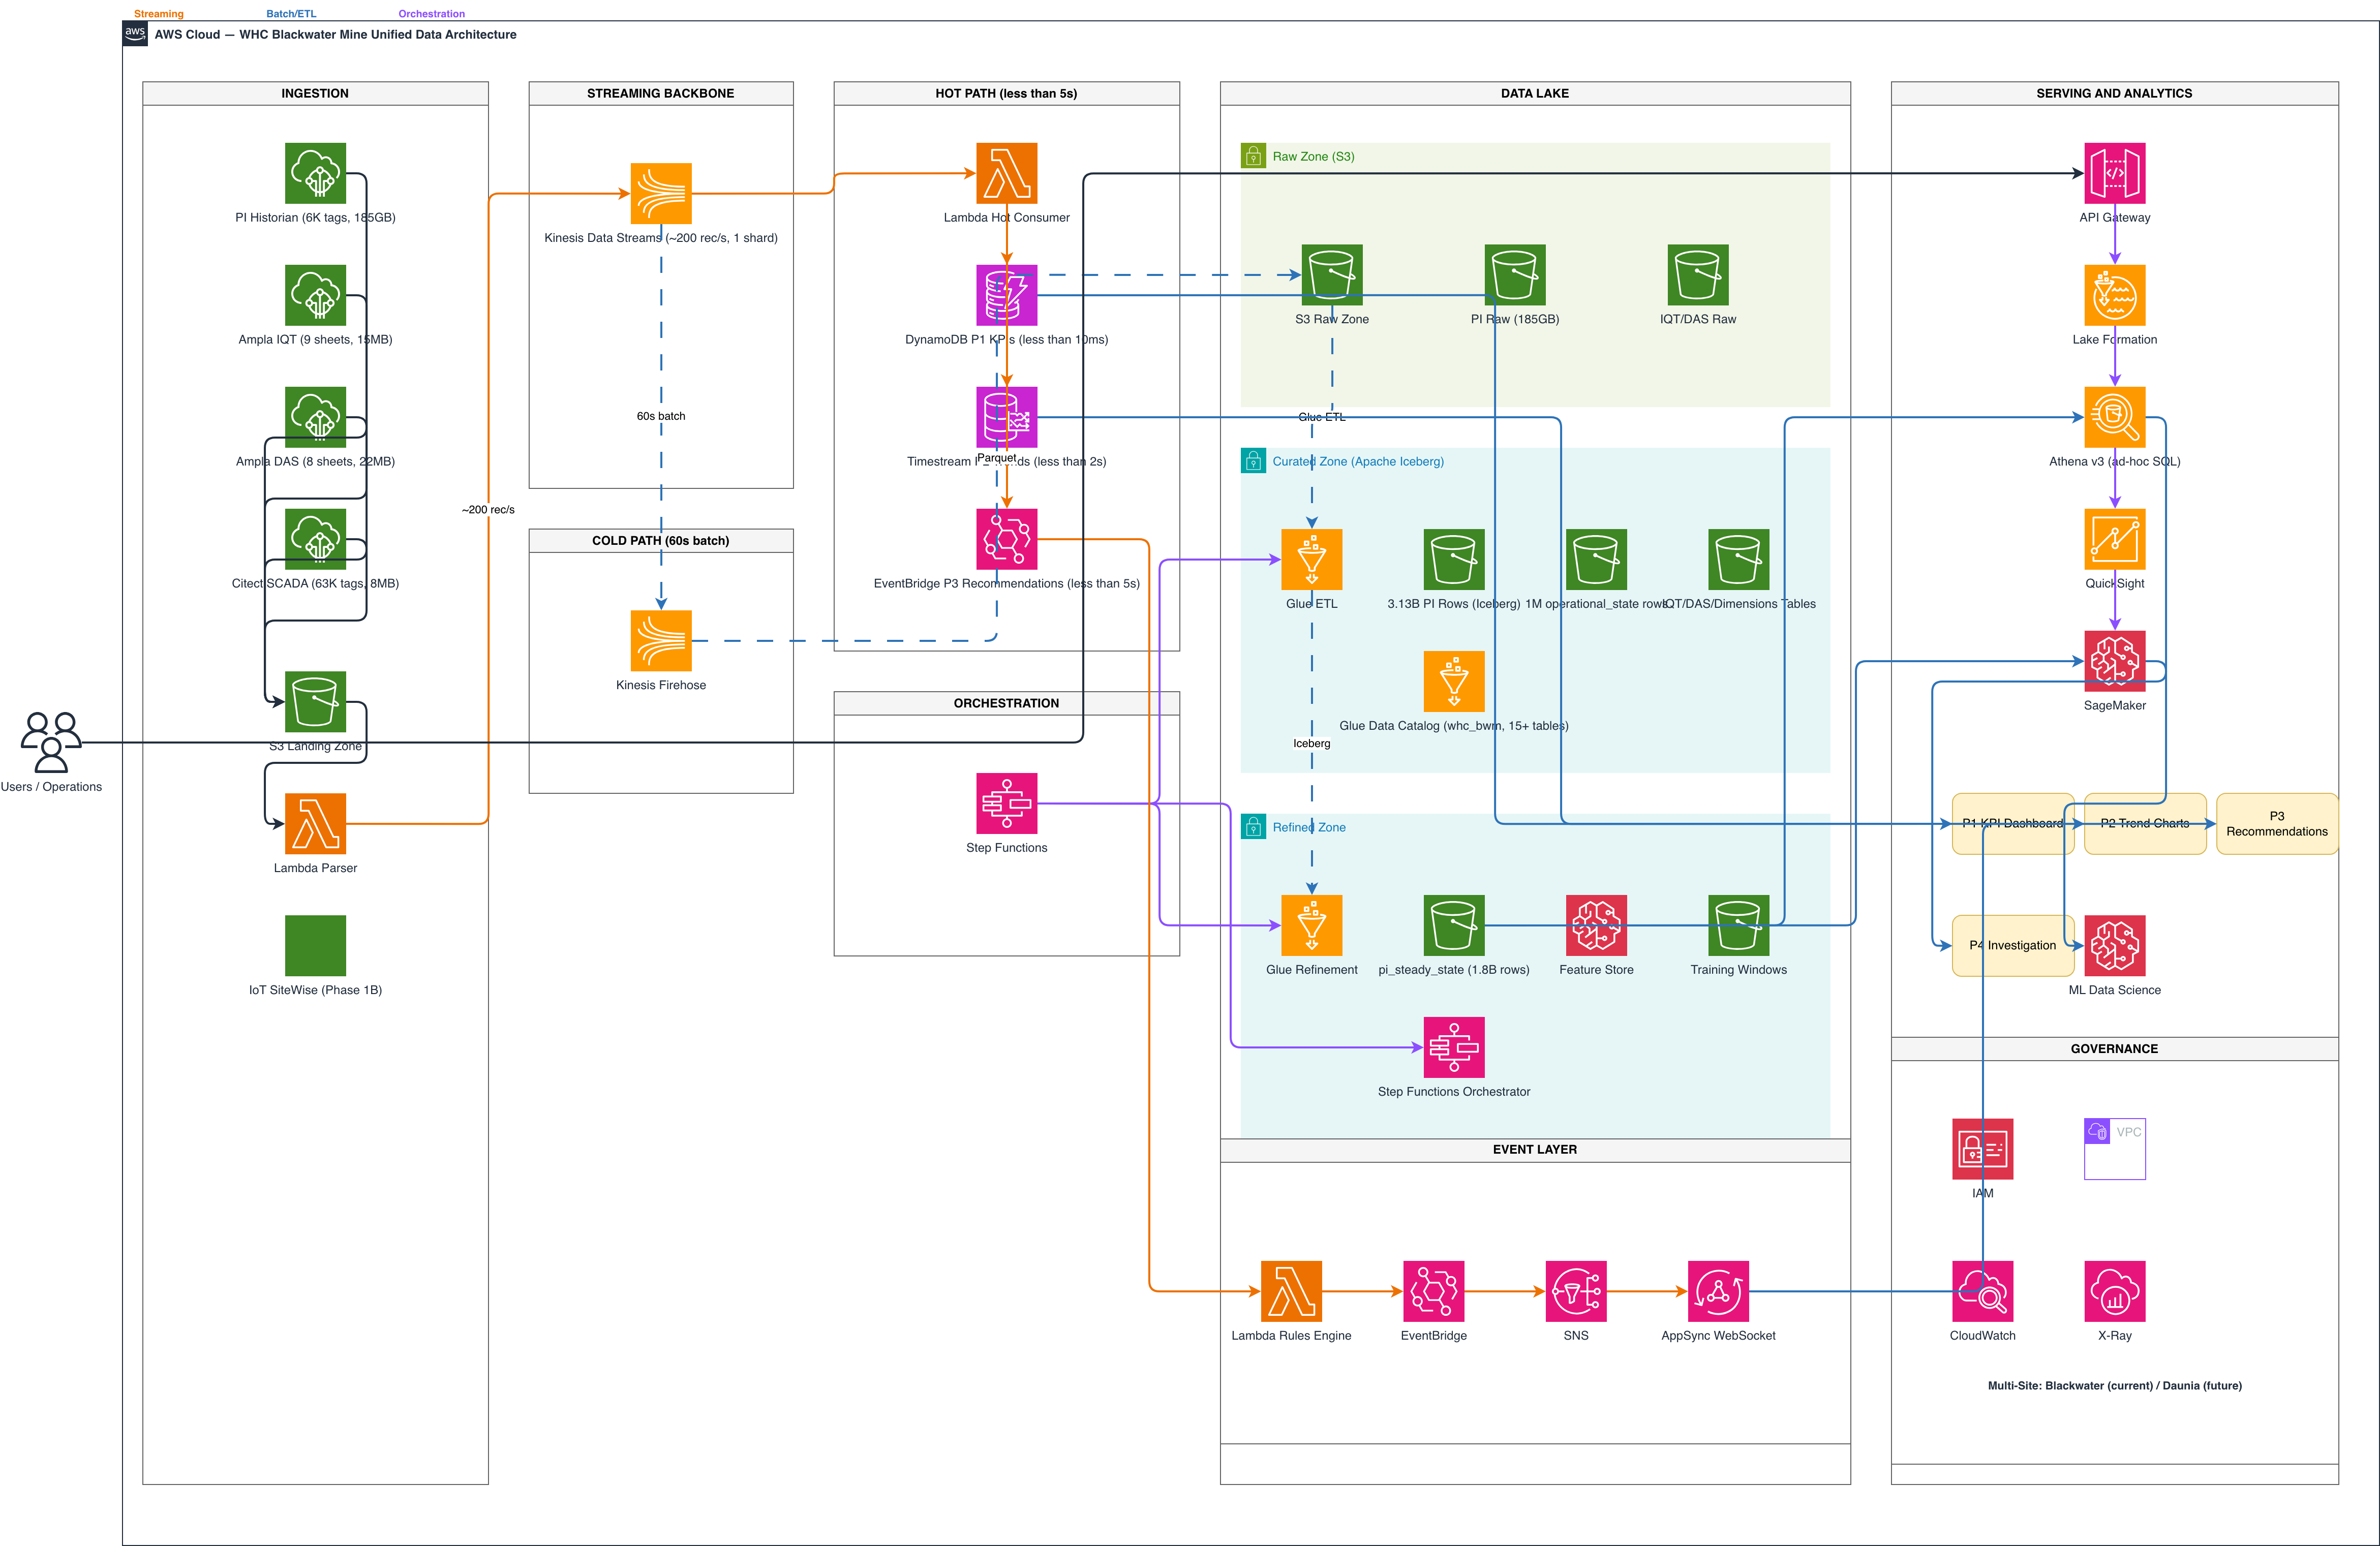Select the Glue ETL icon in Curated Zone

[1312, 559]
